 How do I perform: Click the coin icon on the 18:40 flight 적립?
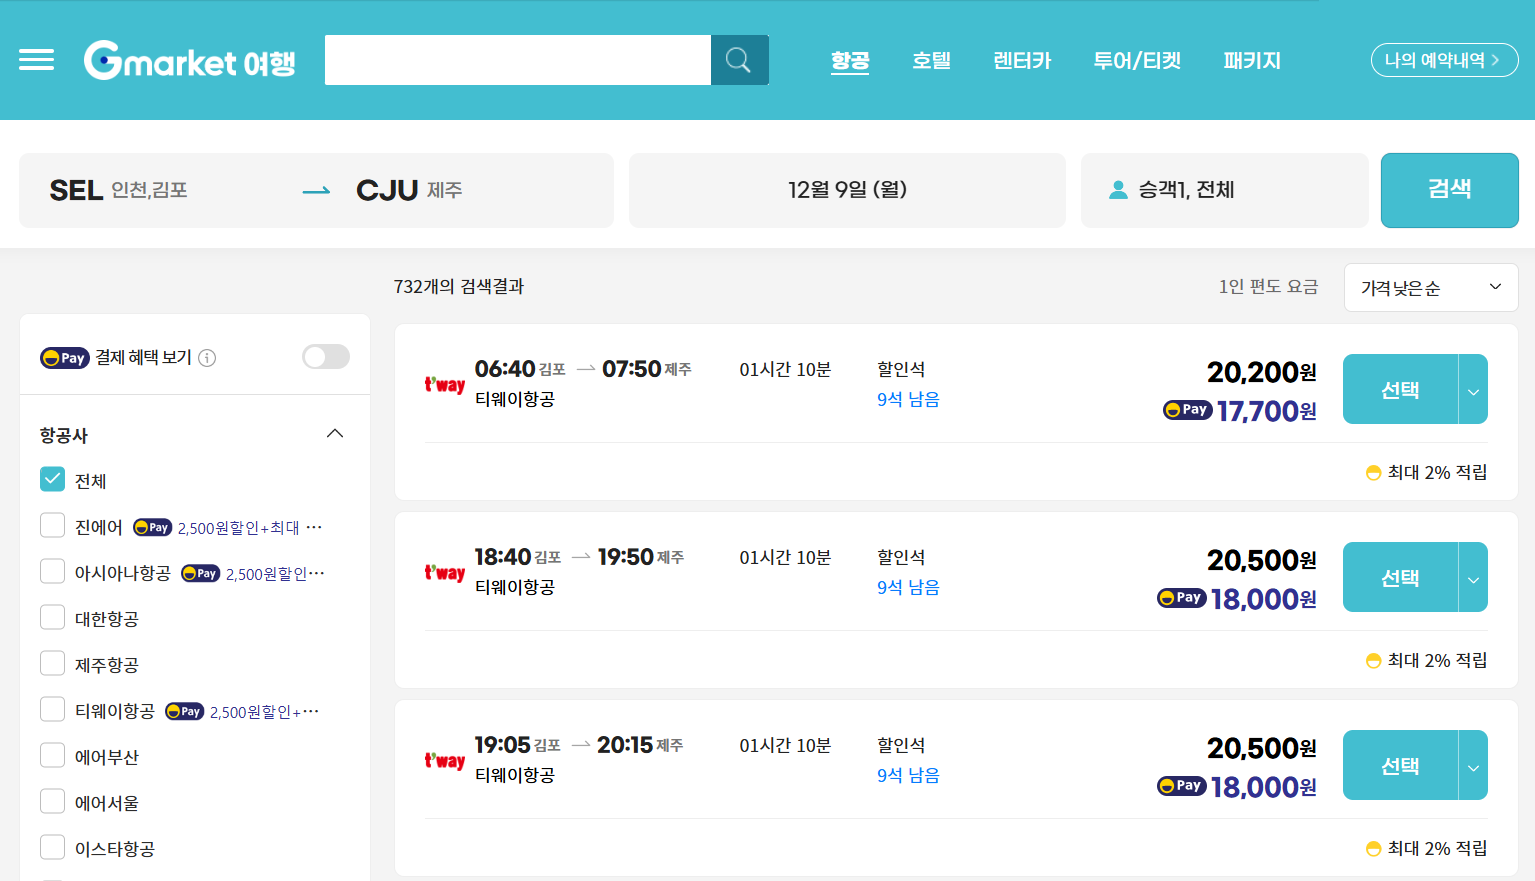tap(1373, 661)
